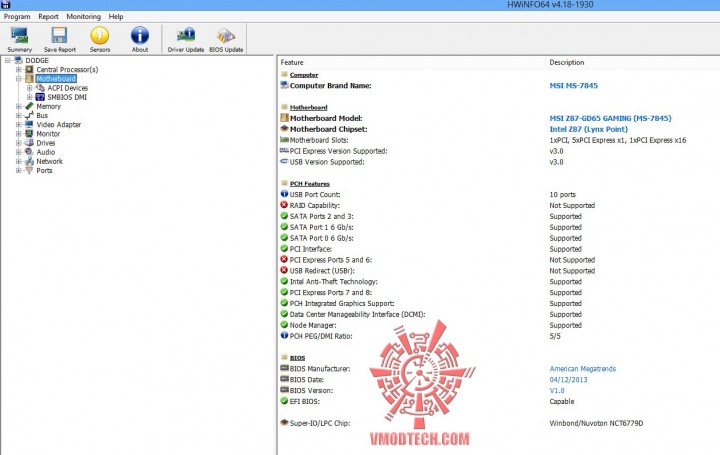
Task: Click the Intel Z87 (Lynx Point) link
Action: [x=589, y=129]
